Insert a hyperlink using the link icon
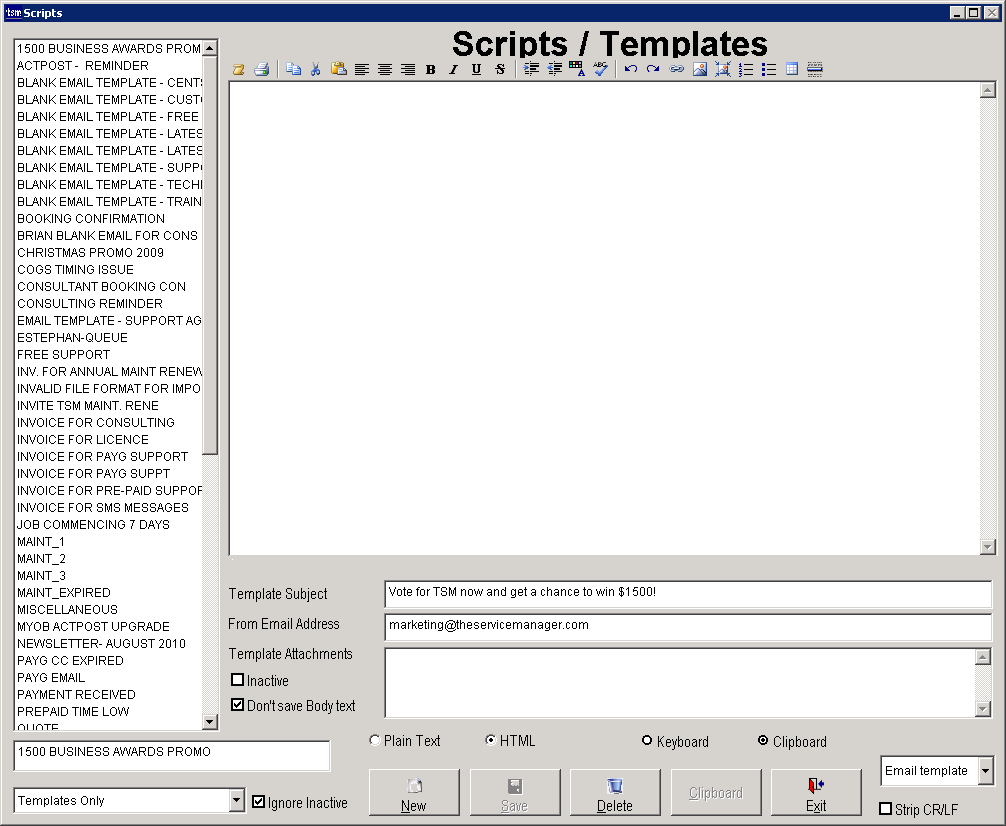1006x826 pixels. pyautogui.click(x=677, y=69)
